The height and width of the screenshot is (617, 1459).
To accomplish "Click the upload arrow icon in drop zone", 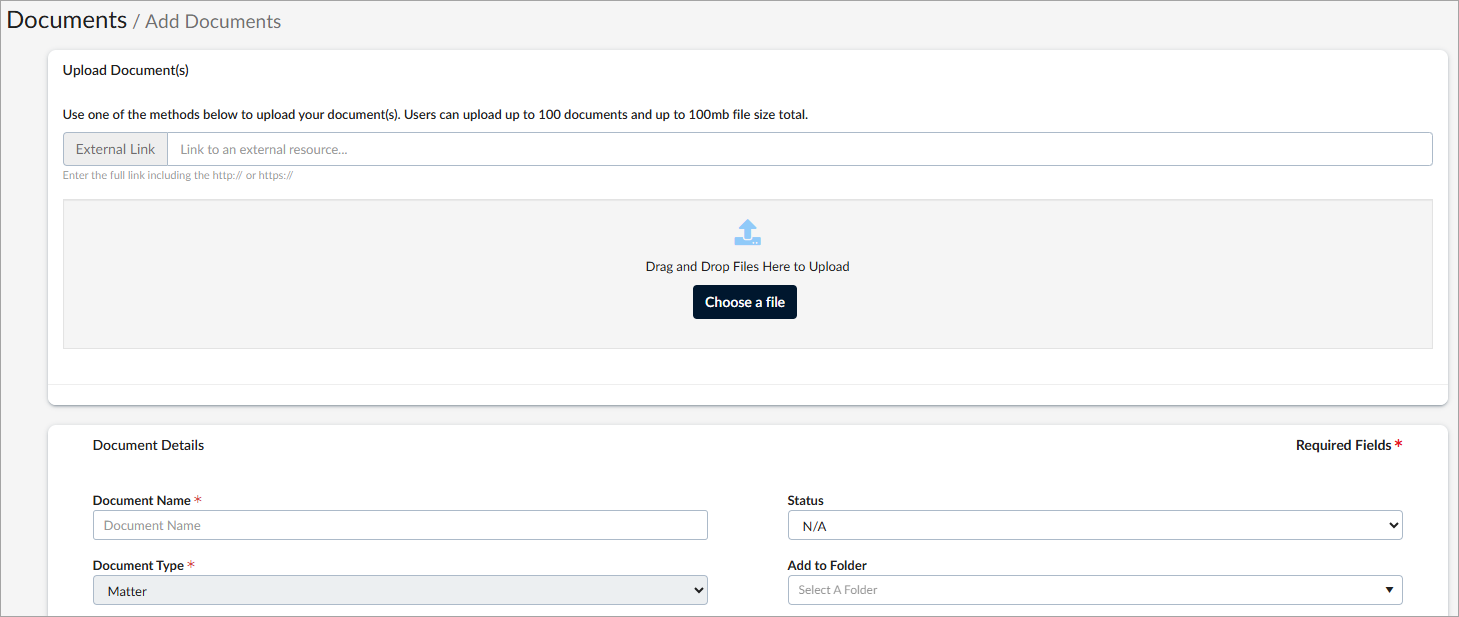I will pos(747,233).
